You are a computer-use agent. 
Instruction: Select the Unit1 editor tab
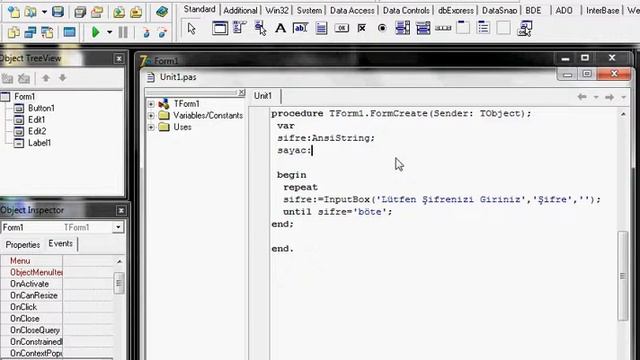tap(263, 96)
